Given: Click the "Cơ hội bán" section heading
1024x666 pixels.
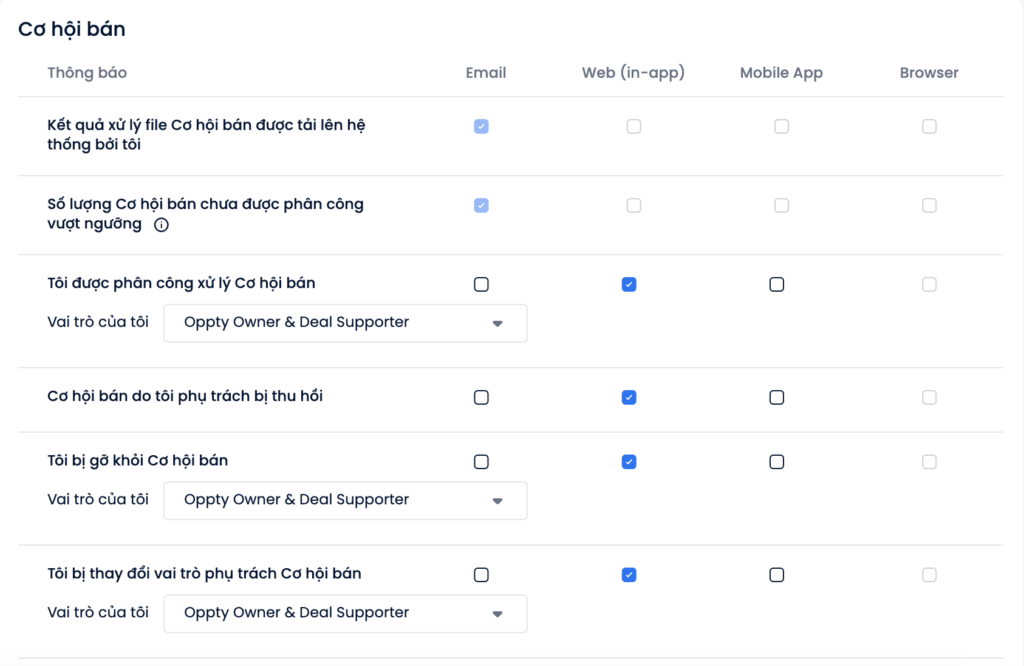Looking at the screenshot, I should point(72,29).
